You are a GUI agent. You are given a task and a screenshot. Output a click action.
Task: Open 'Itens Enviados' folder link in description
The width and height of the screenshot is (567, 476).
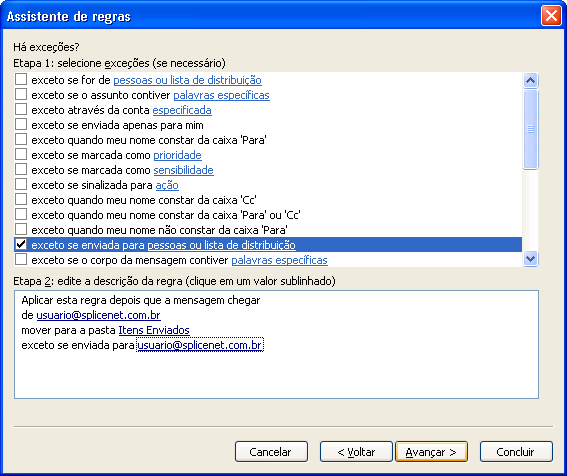point(154,330)
